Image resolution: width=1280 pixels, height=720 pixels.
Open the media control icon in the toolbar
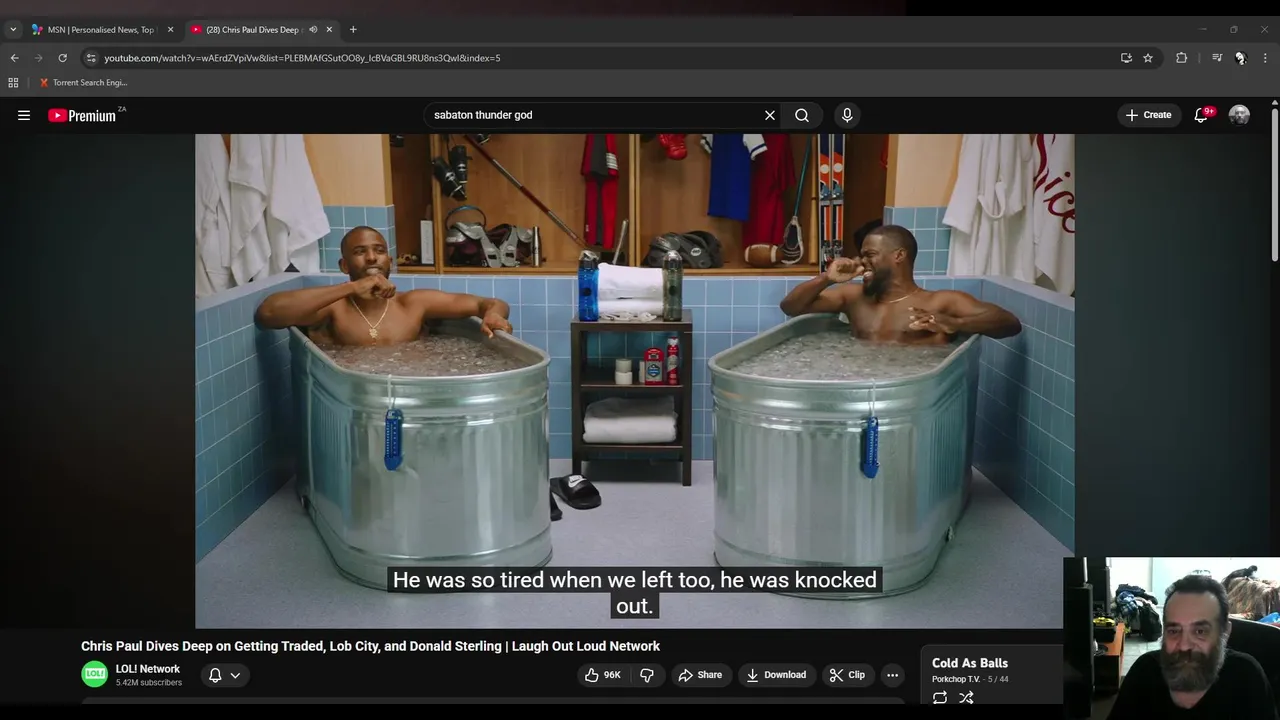1217,58
